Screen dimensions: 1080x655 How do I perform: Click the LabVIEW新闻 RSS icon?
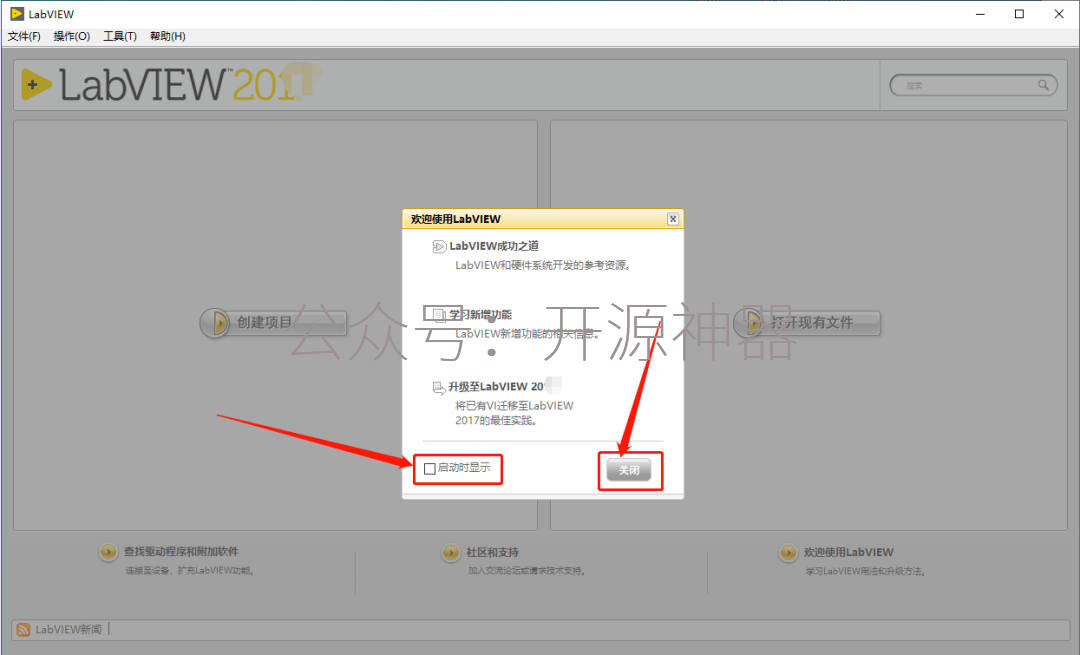coord(23,630)
